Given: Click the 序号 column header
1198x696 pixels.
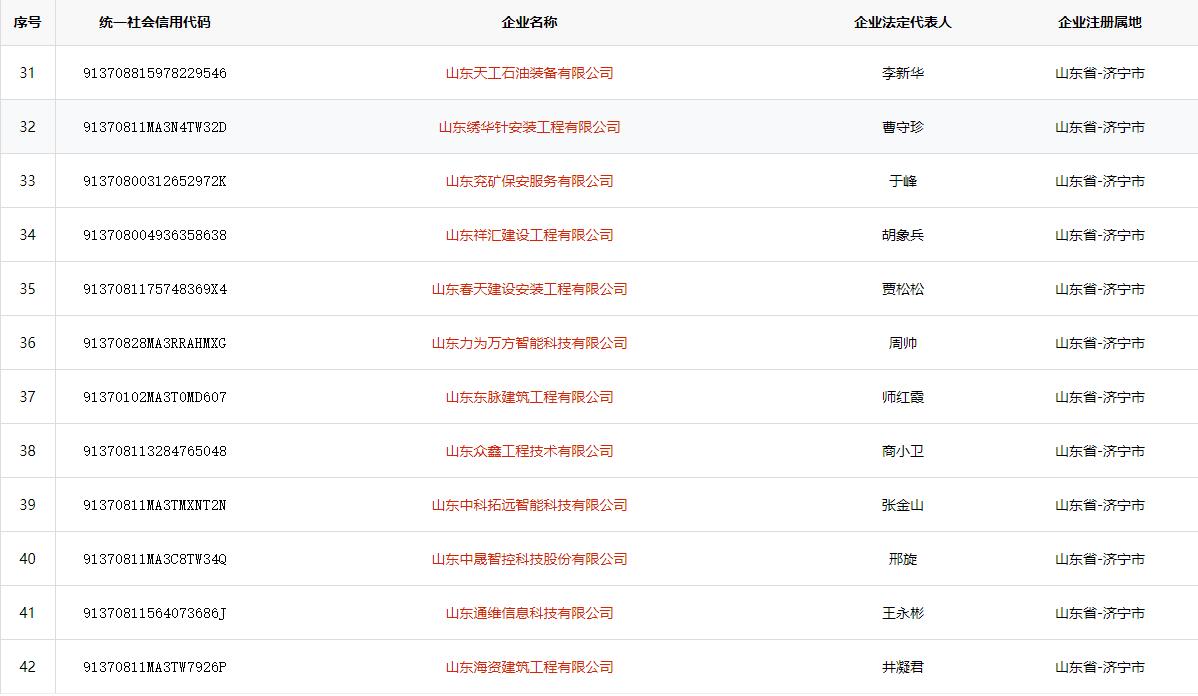Looking at the screenshot, I should [27, 22].
